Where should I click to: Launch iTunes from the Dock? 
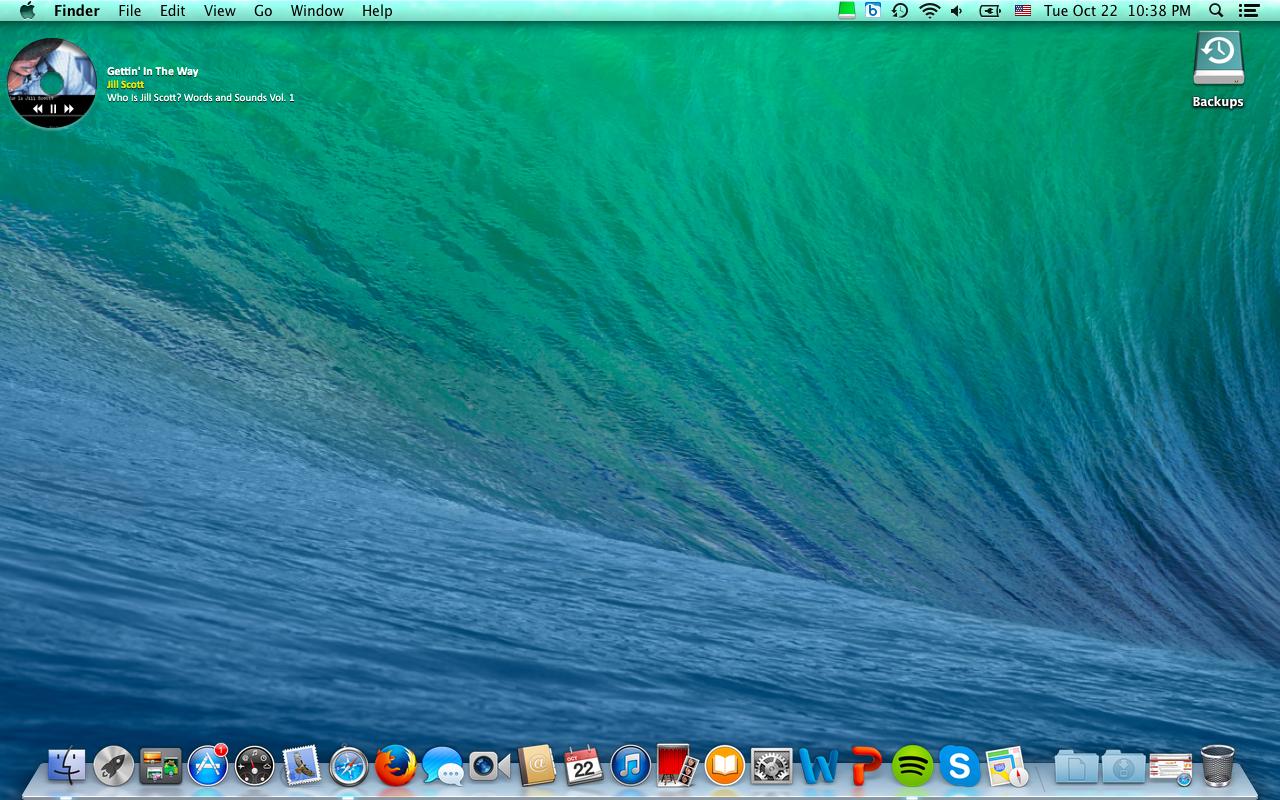coord(630,767)
